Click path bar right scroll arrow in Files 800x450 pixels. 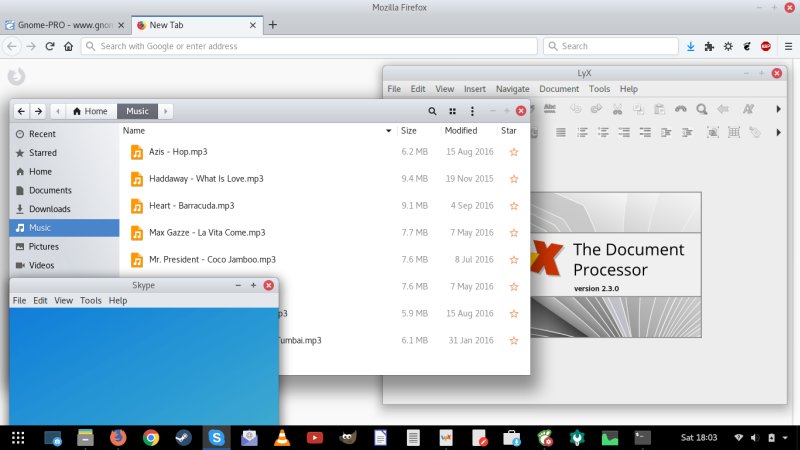(165, 111)
